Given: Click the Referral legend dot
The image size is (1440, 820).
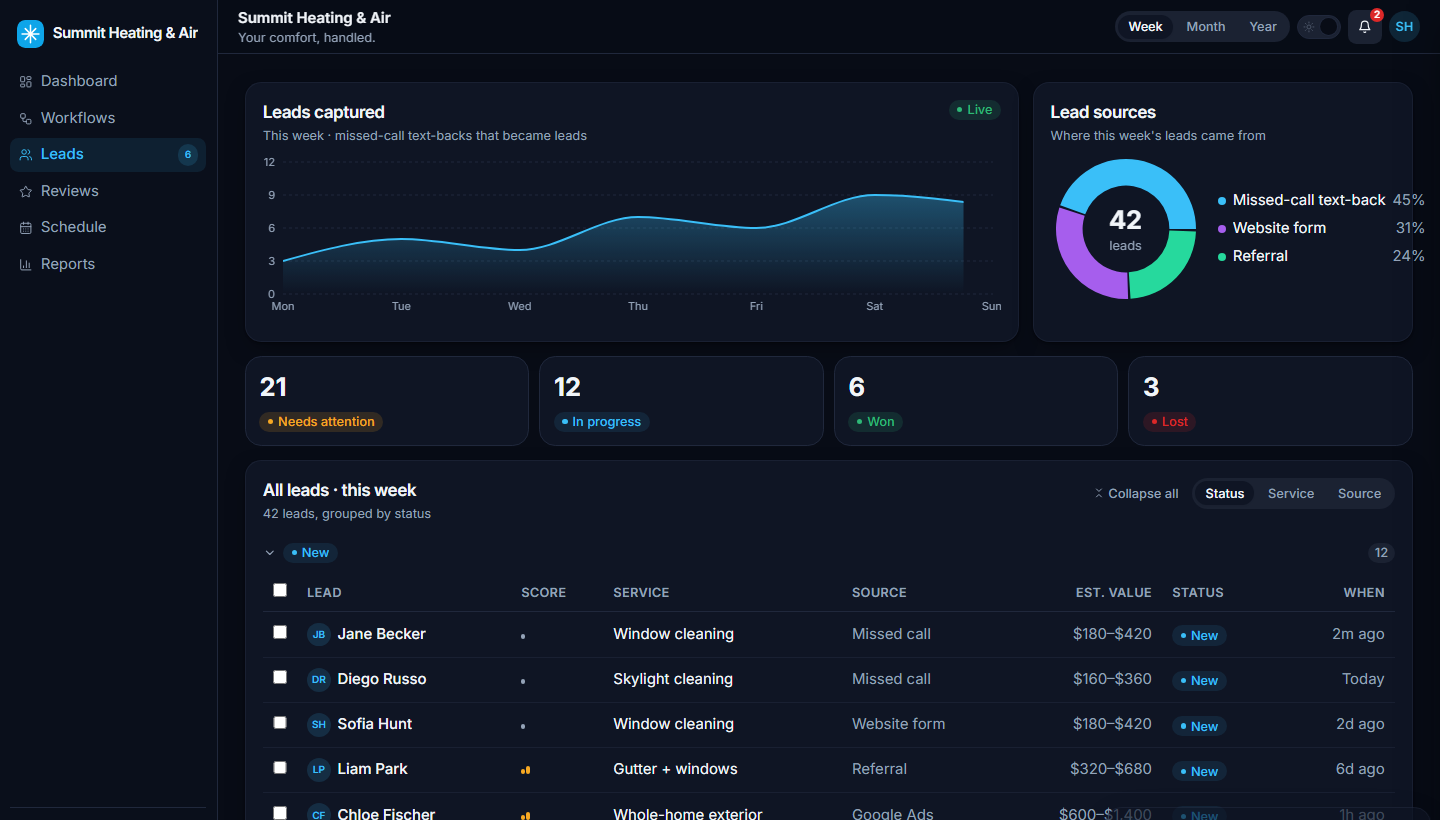Looking at the screenshot, I should tap(1222, 257).
